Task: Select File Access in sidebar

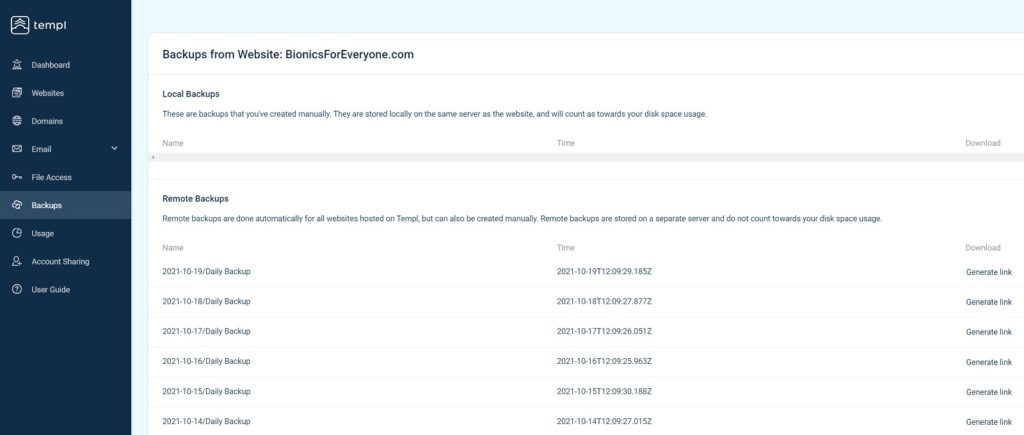Action: 52,178
